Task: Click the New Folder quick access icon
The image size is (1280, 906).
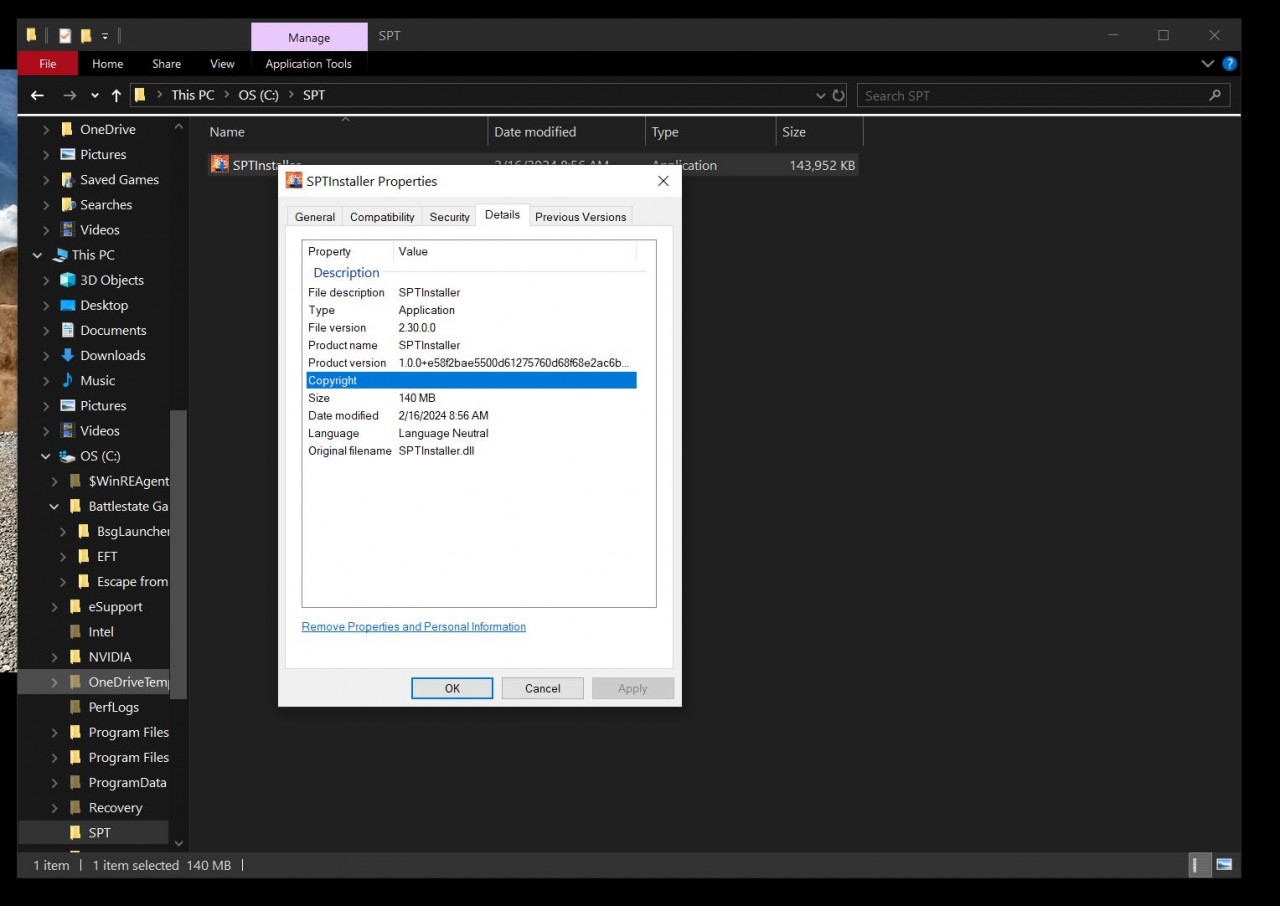Action: point(86,36)
